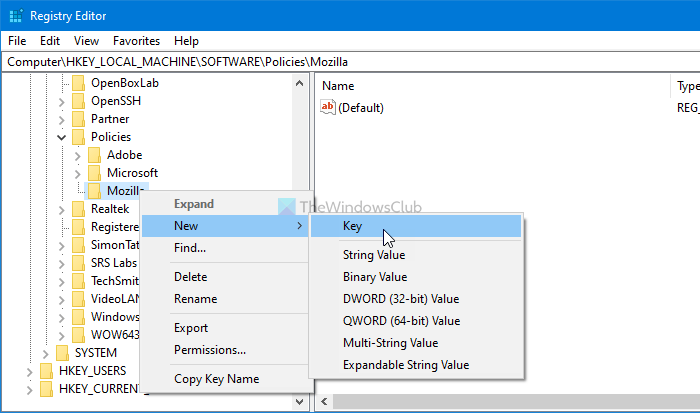This screenshot has width=700, height=413.
Task: Expand the OpenSSH key
Action: (62, 102)
